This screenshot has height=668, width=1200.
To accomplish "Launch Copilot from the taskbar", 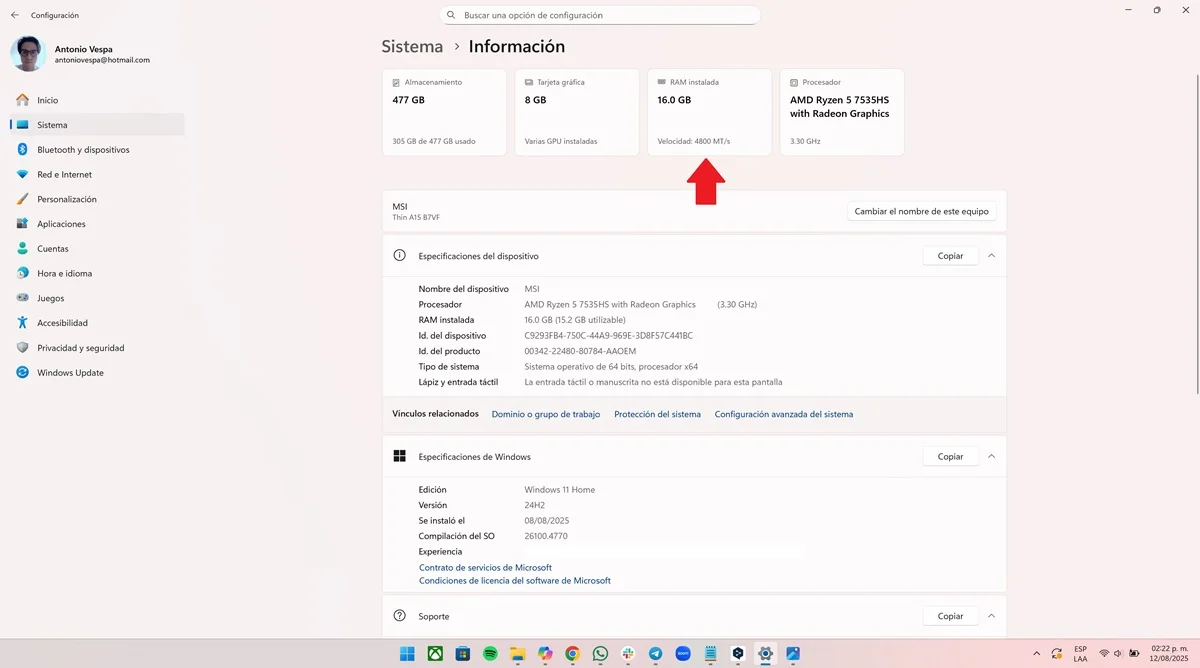I will pos(545,654).
